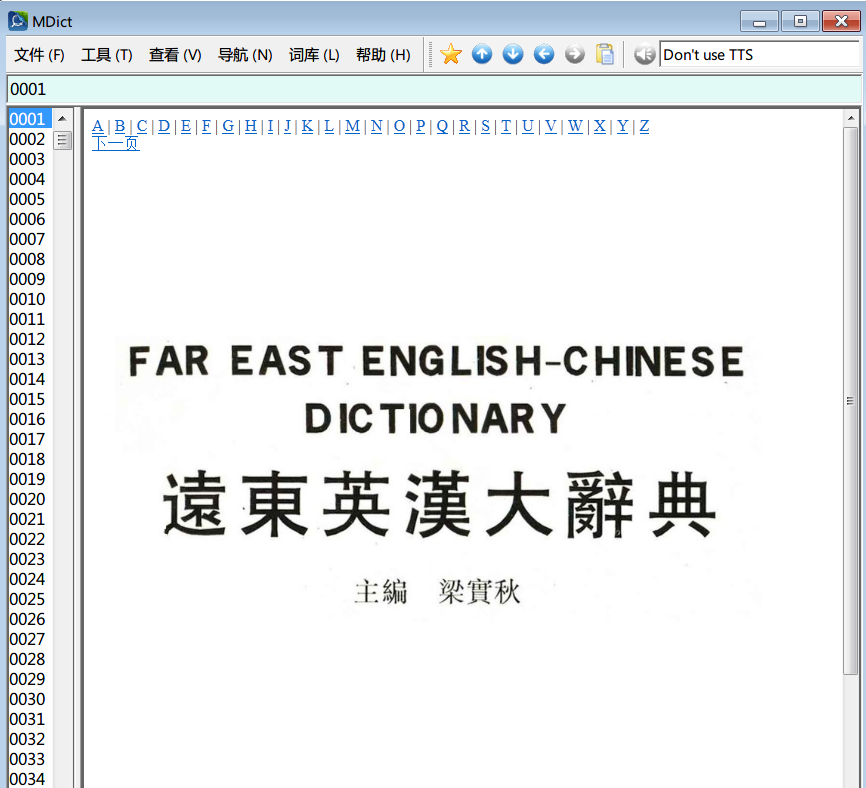Open the 查看 (V) menu
The width and height of the screenshot is (866, 788).
tap(175, 55)
